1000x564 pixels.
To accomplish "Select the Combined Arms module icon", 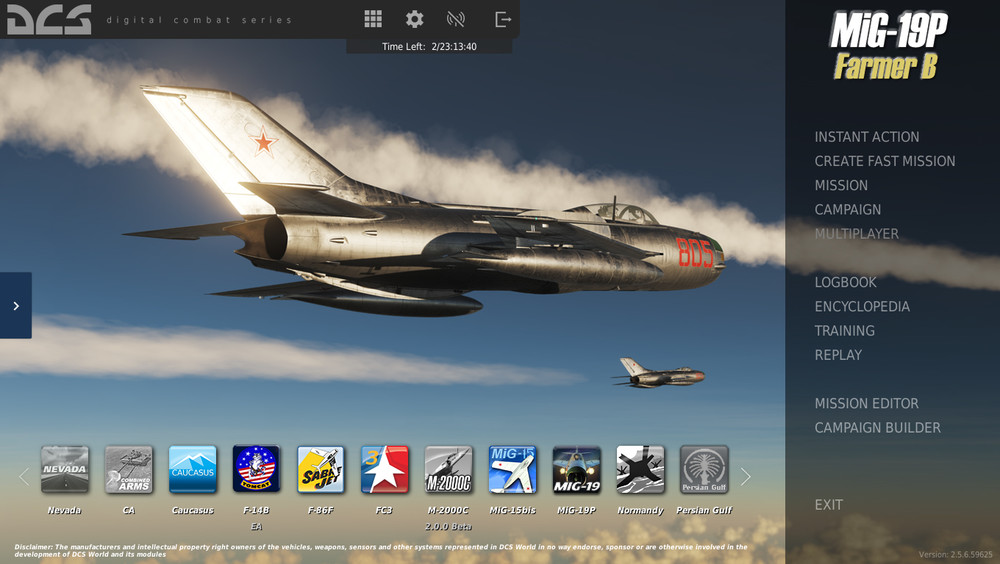I will coord(129,470).
